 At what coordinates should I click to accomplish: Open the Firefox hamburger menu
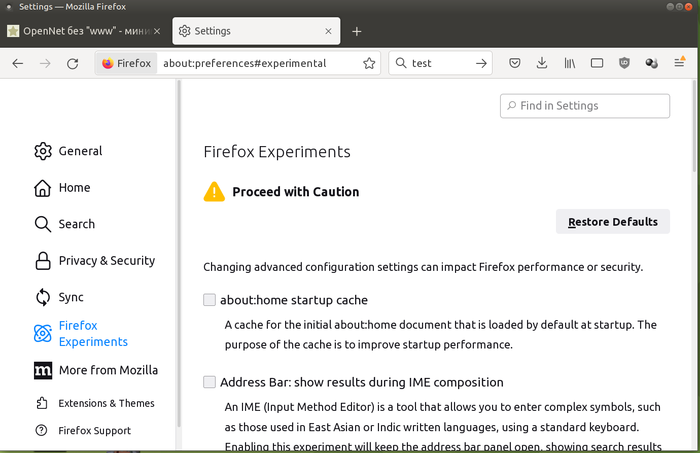tap(680, 63)
